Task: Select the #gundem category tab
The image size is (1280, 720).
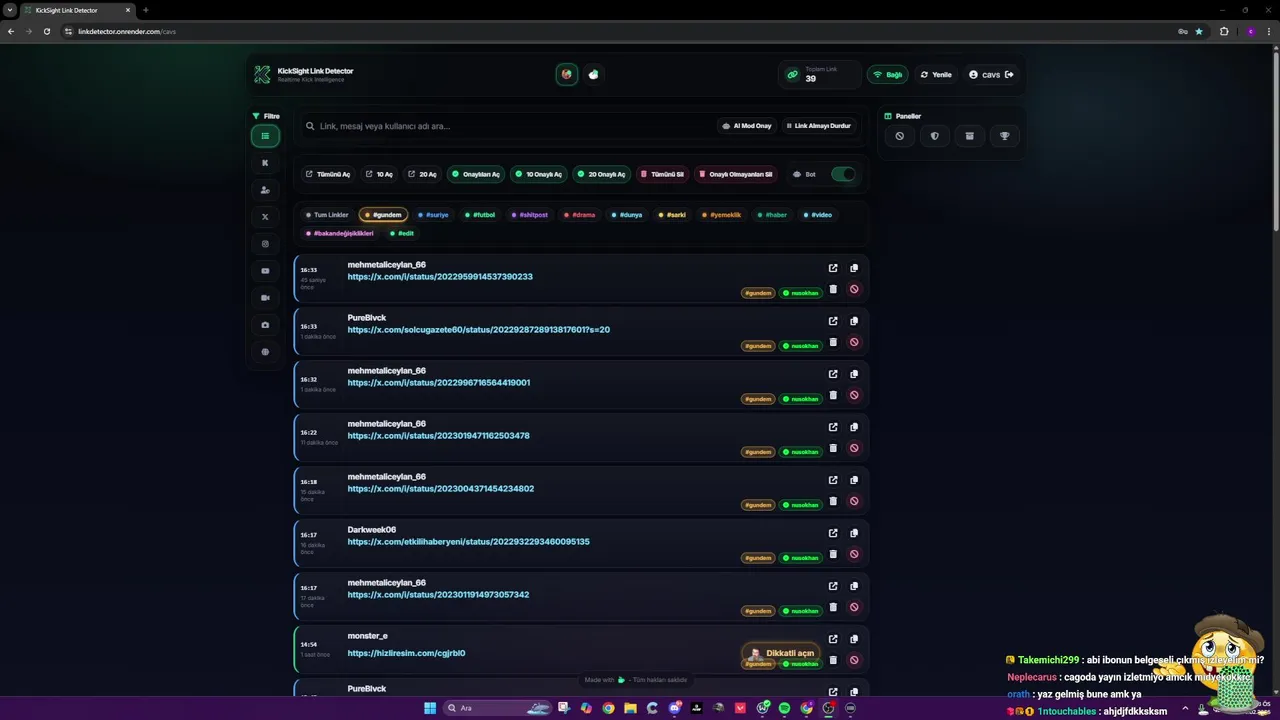Action: [x=383, y=215]
